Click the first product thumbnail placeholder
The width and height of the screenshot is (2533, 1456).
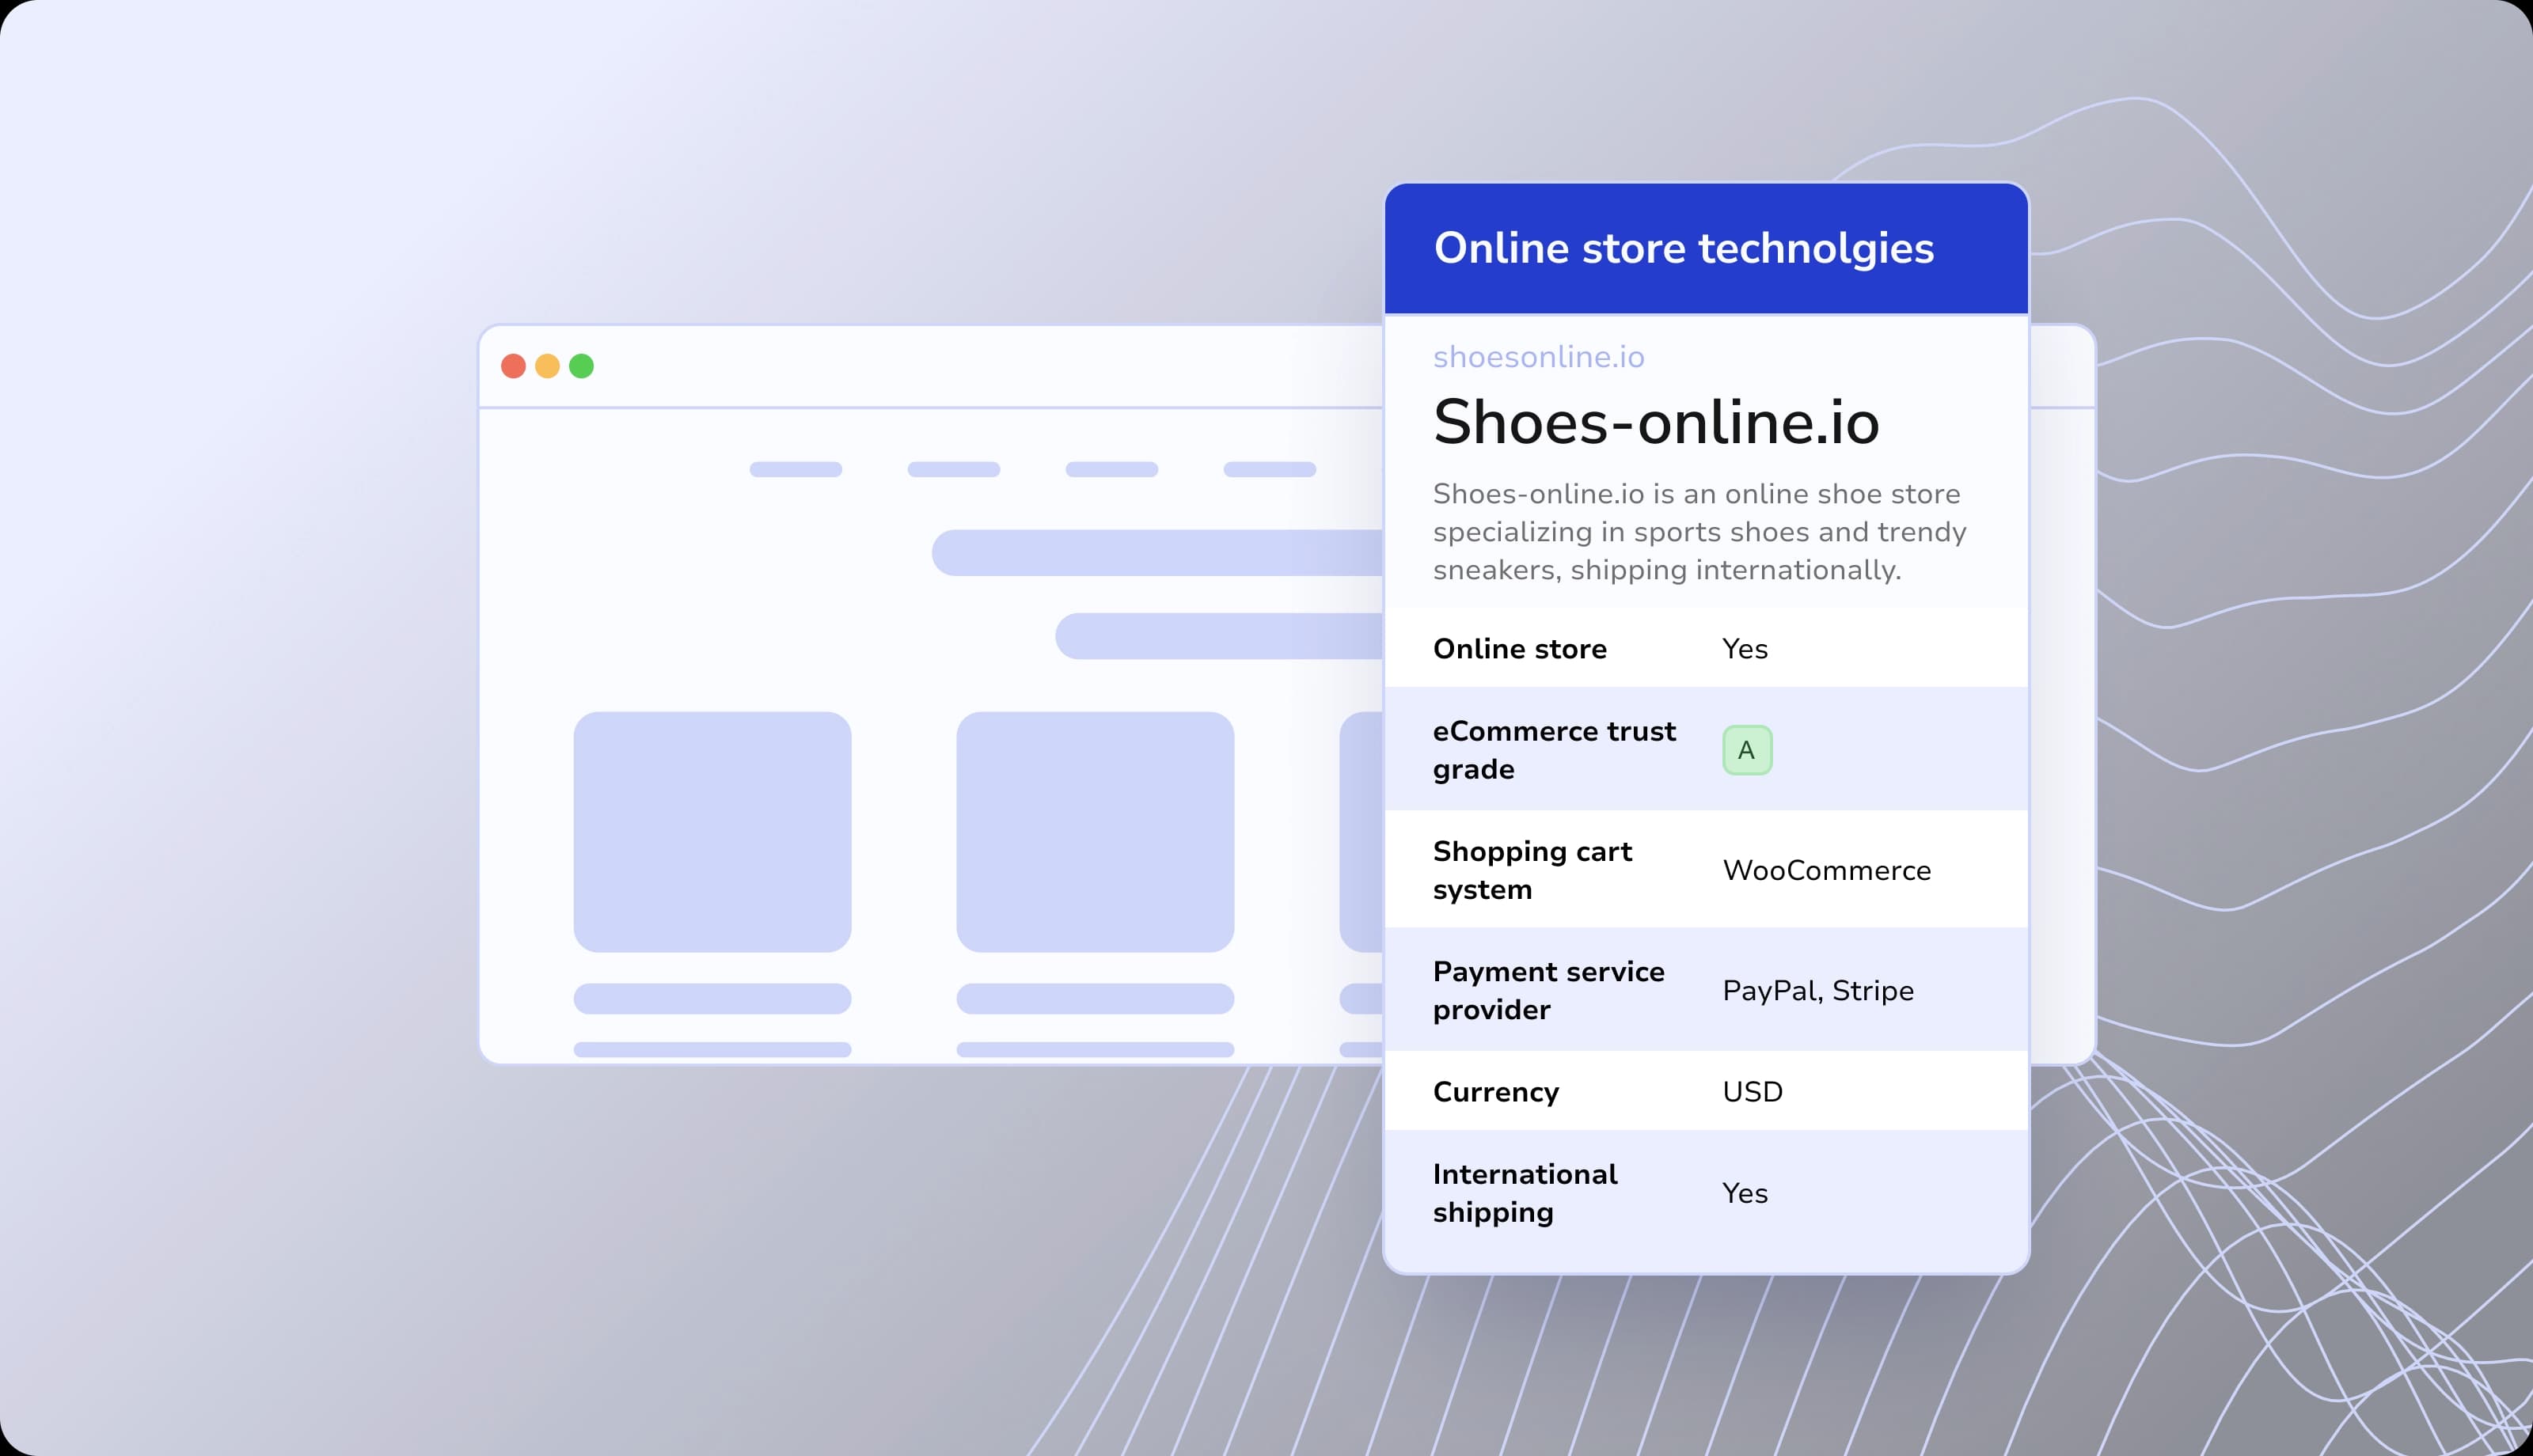pos(712,831)
